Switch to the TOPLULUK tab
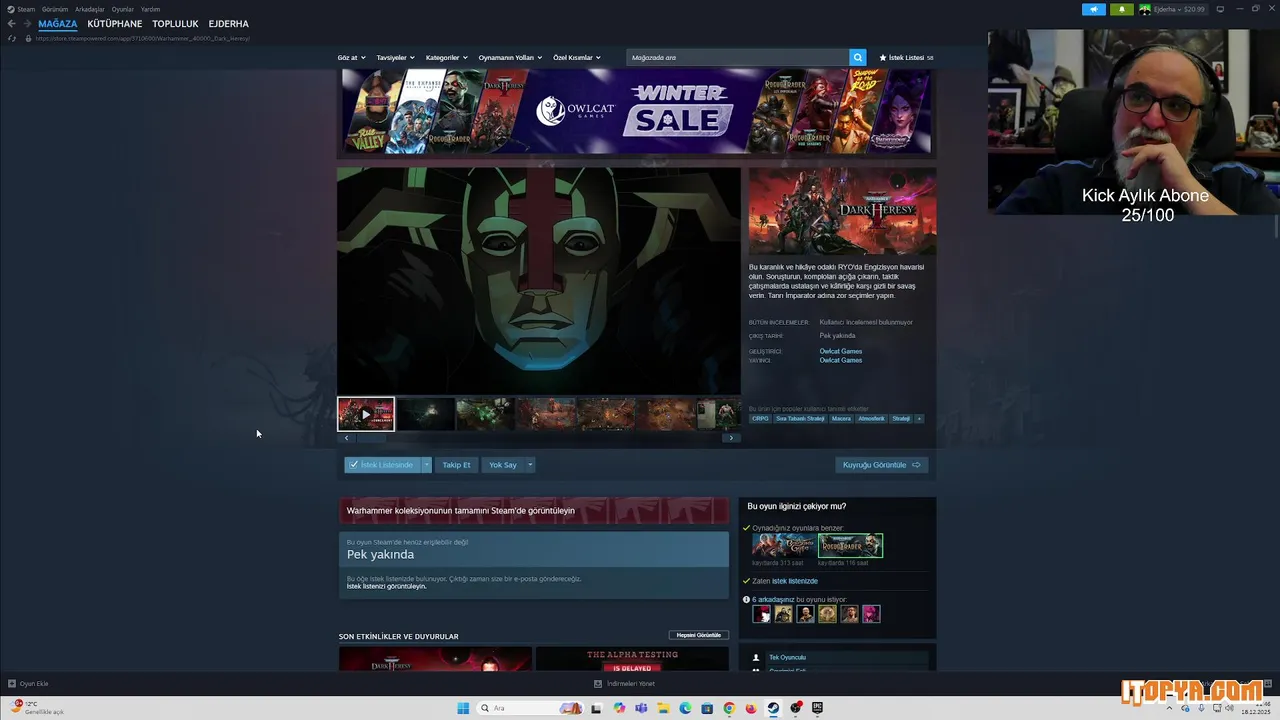The height and width of the screenshot is (720, 1280). tap(175, 24)
